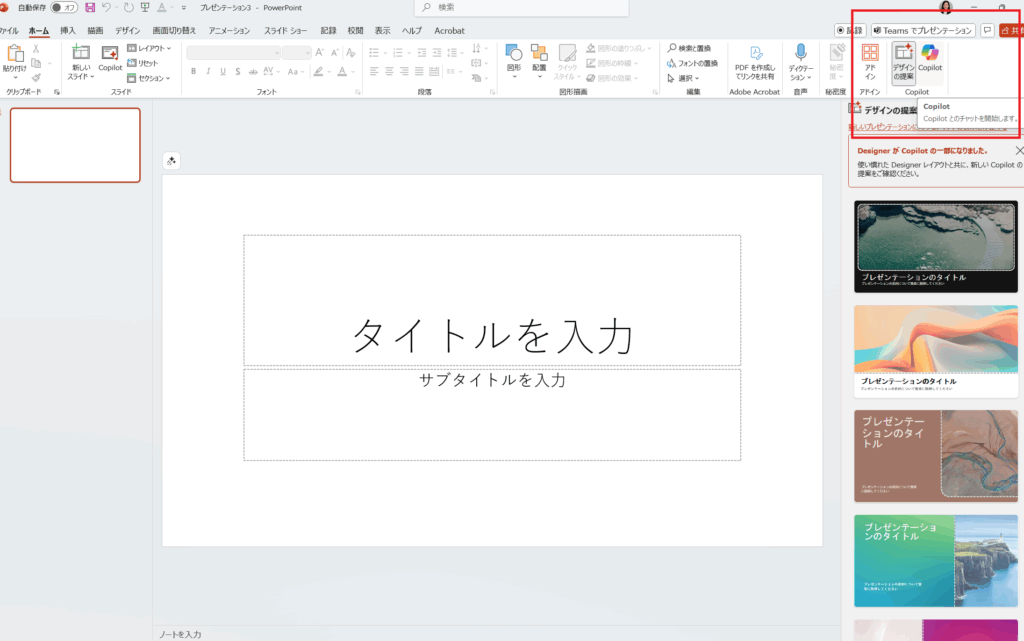This screenshot has width=1024, height=641.
Task: Open the アニメーション ribbon tab
Action: (x=229, y=31)
